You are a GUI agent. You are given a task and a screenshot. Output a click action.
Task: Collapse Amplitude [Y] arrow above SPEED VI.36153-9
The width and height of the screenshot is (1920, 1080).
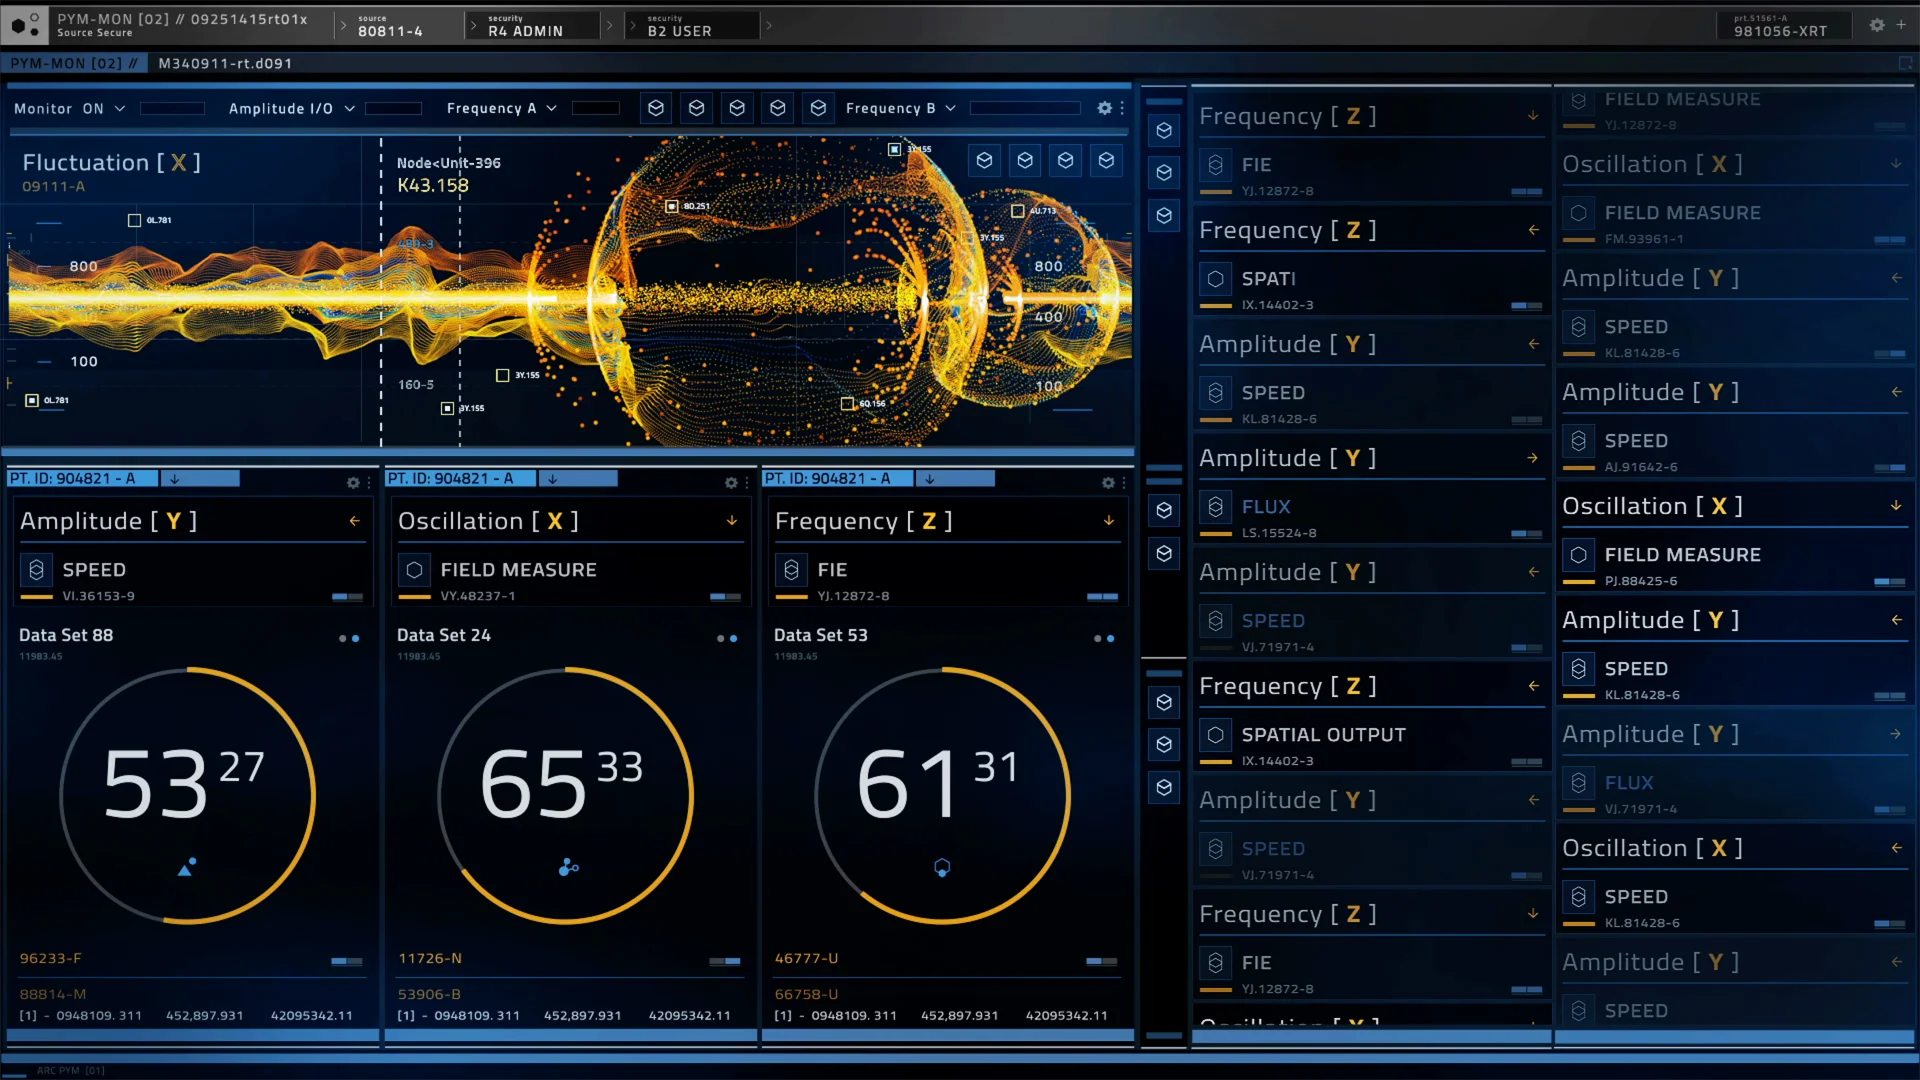coord(354,521)
